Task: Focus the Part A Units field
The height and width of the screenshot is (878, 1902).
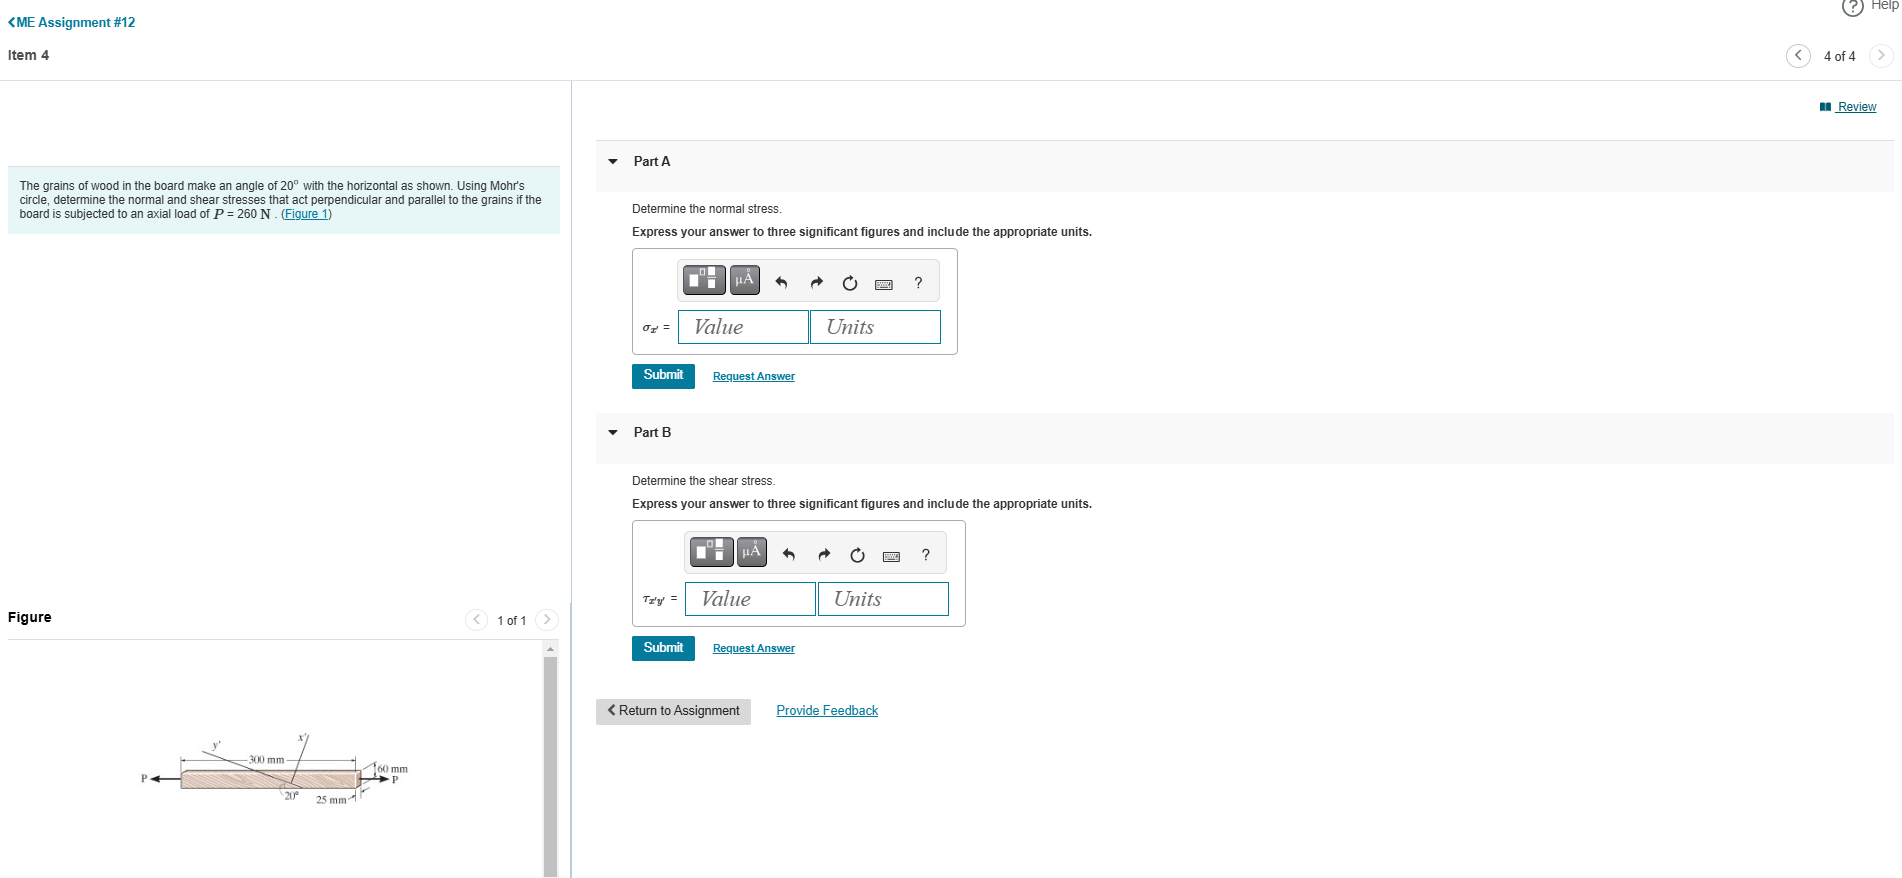Action: [875, 327]
